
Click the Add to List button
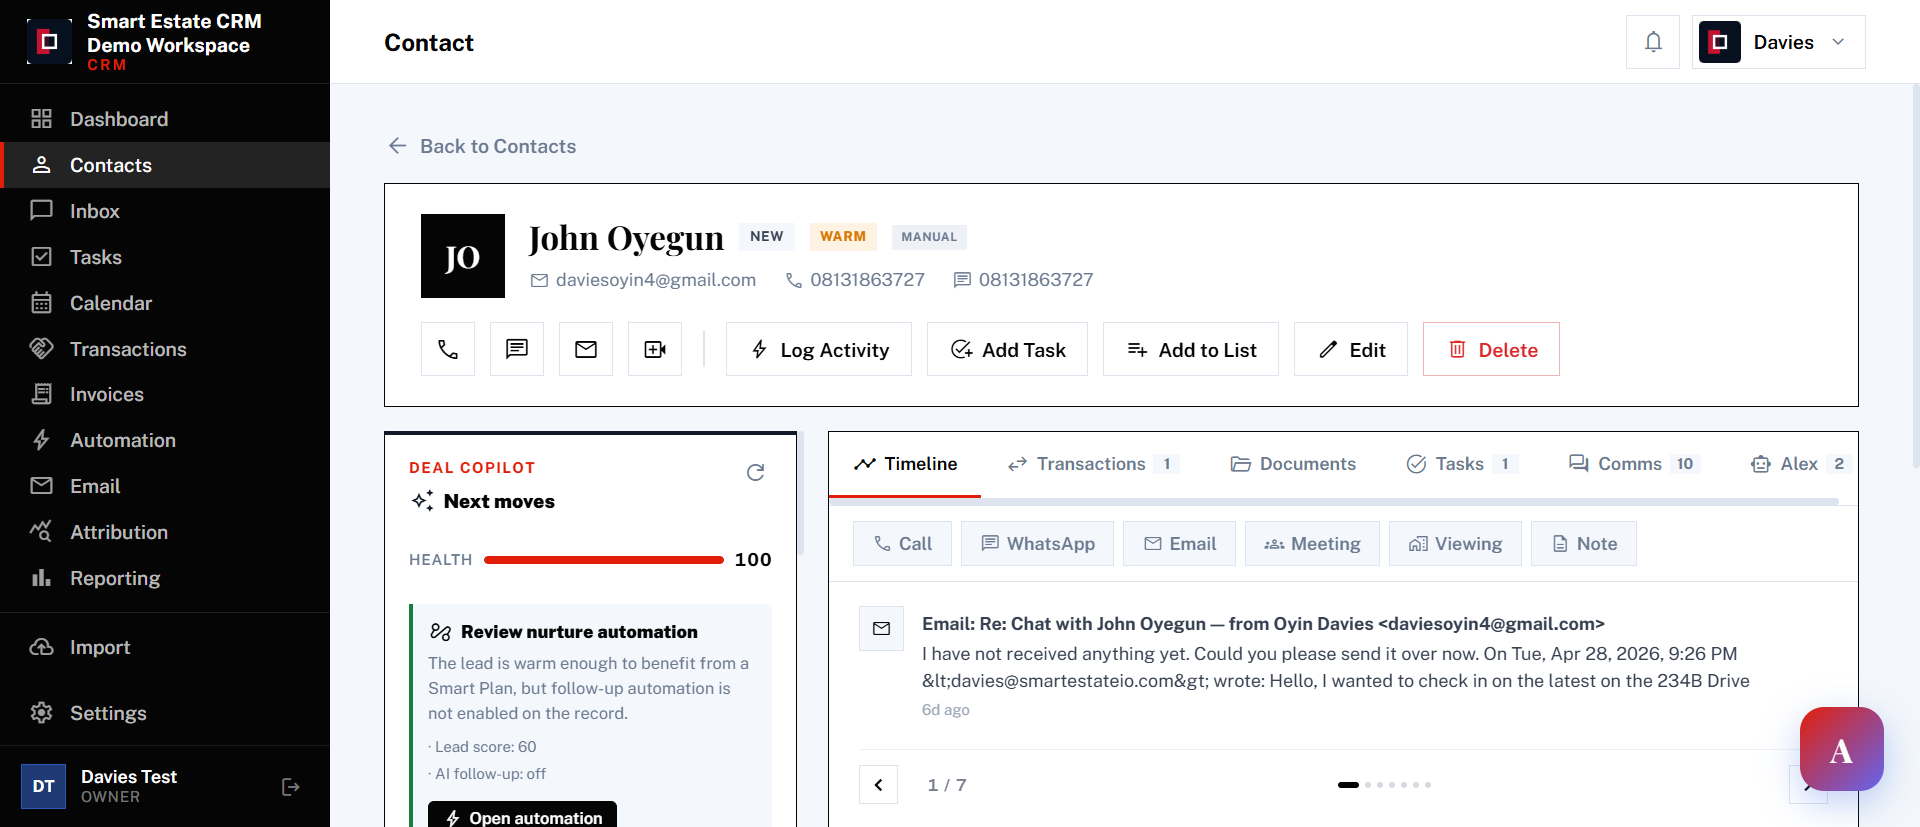click(x=1191, y=349)
